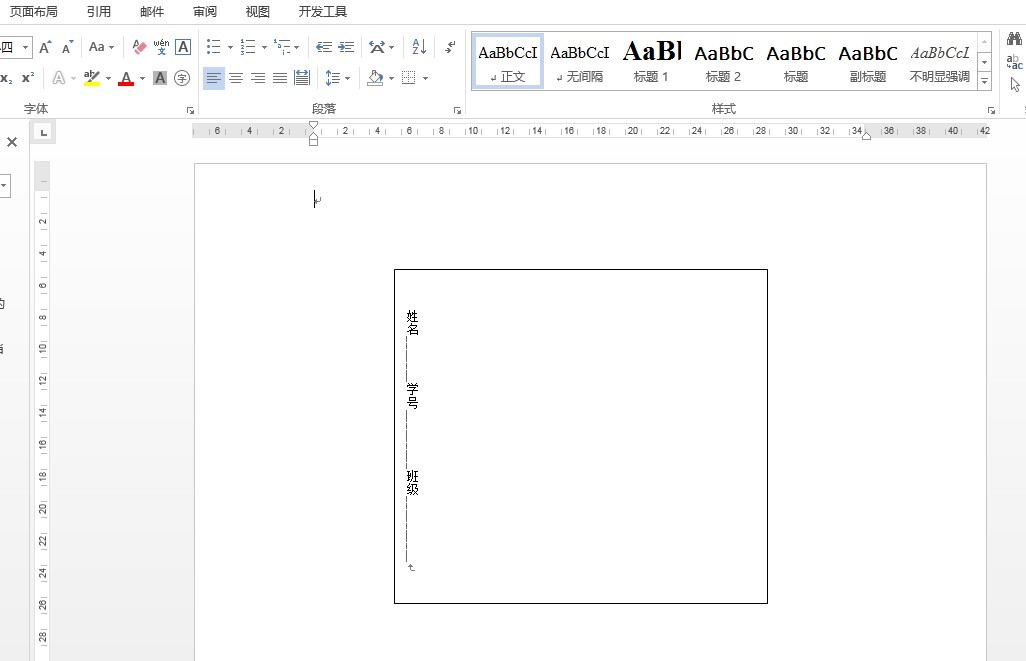Expand the bullet list dropdown arrow
The image size is (1026, 661).
point(230,47)
